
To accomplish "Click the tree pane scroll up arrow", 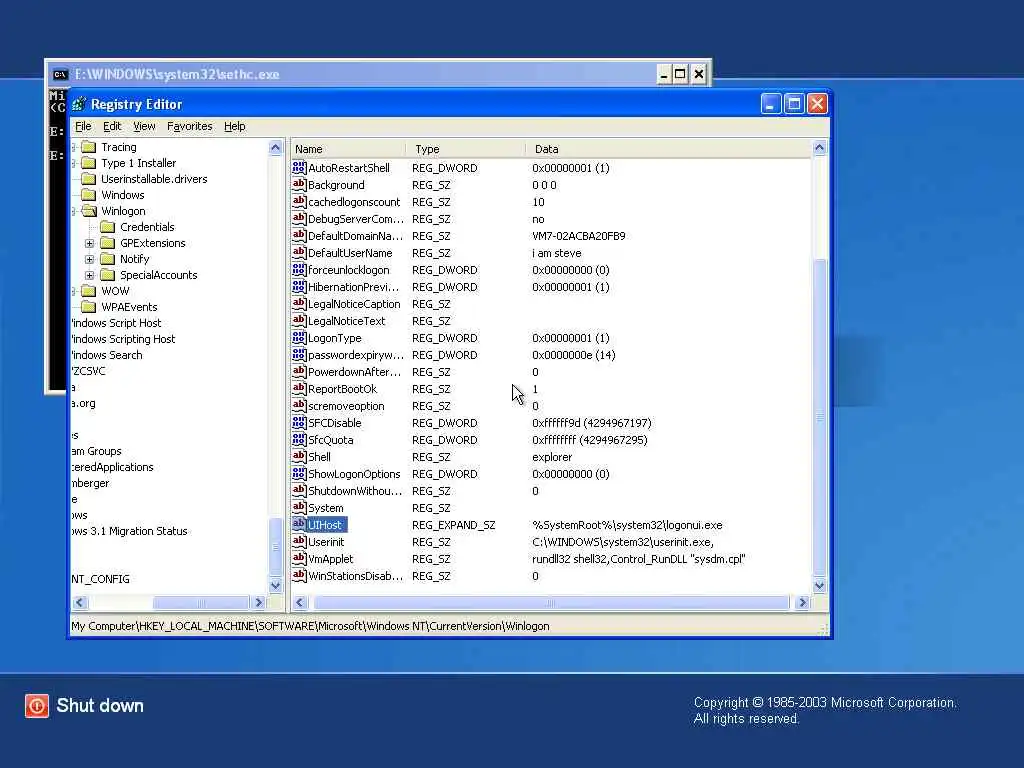I will pos(276,148).
